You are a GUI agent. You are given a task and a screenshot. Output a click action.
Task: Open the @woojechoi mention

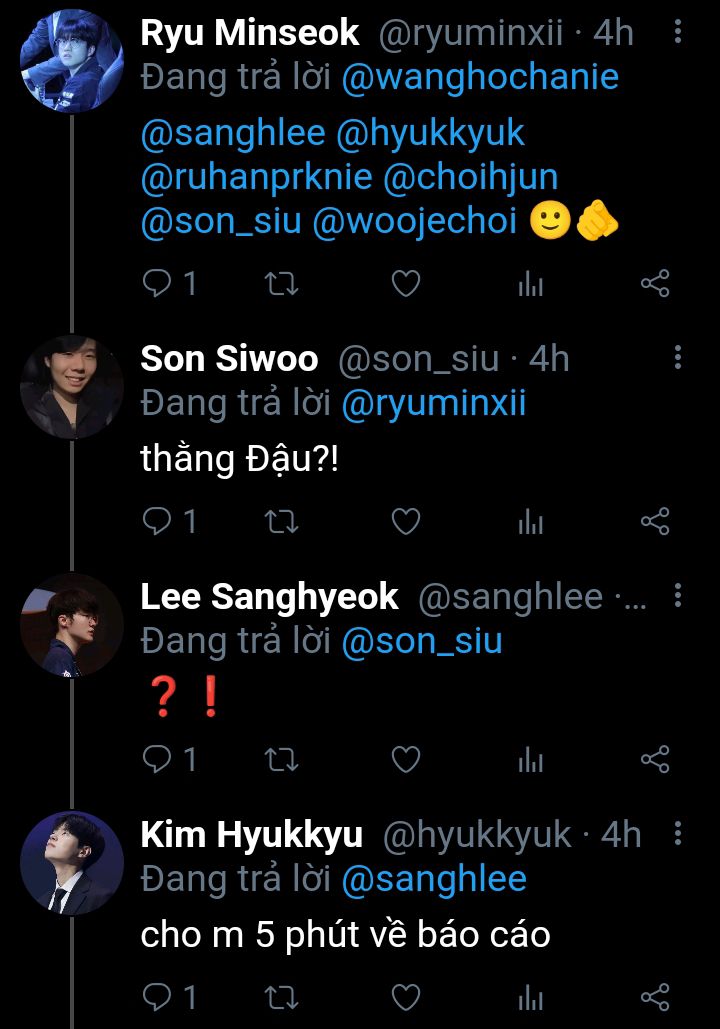pos(414,222)
